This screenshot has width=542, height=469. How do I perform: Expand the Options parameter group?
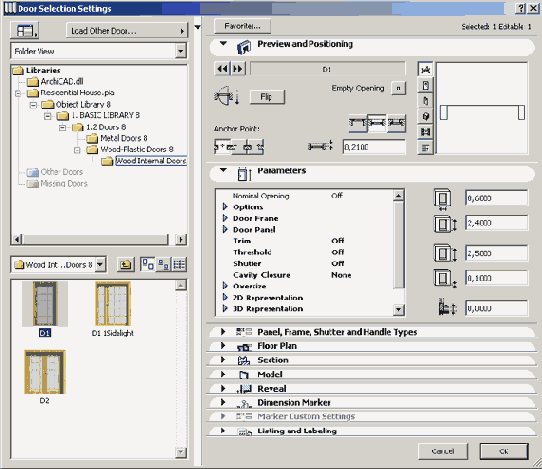[x=225, y=207]
